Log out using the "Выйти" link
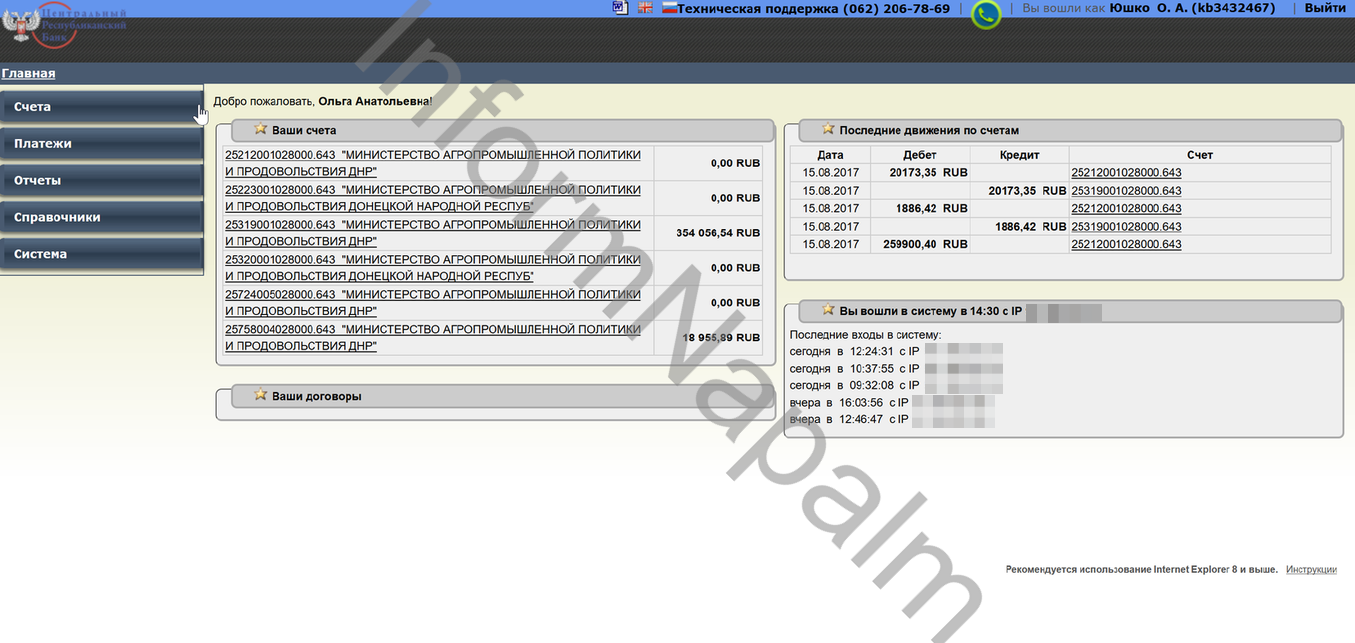1355x643 pixels. pos(1325,8)
